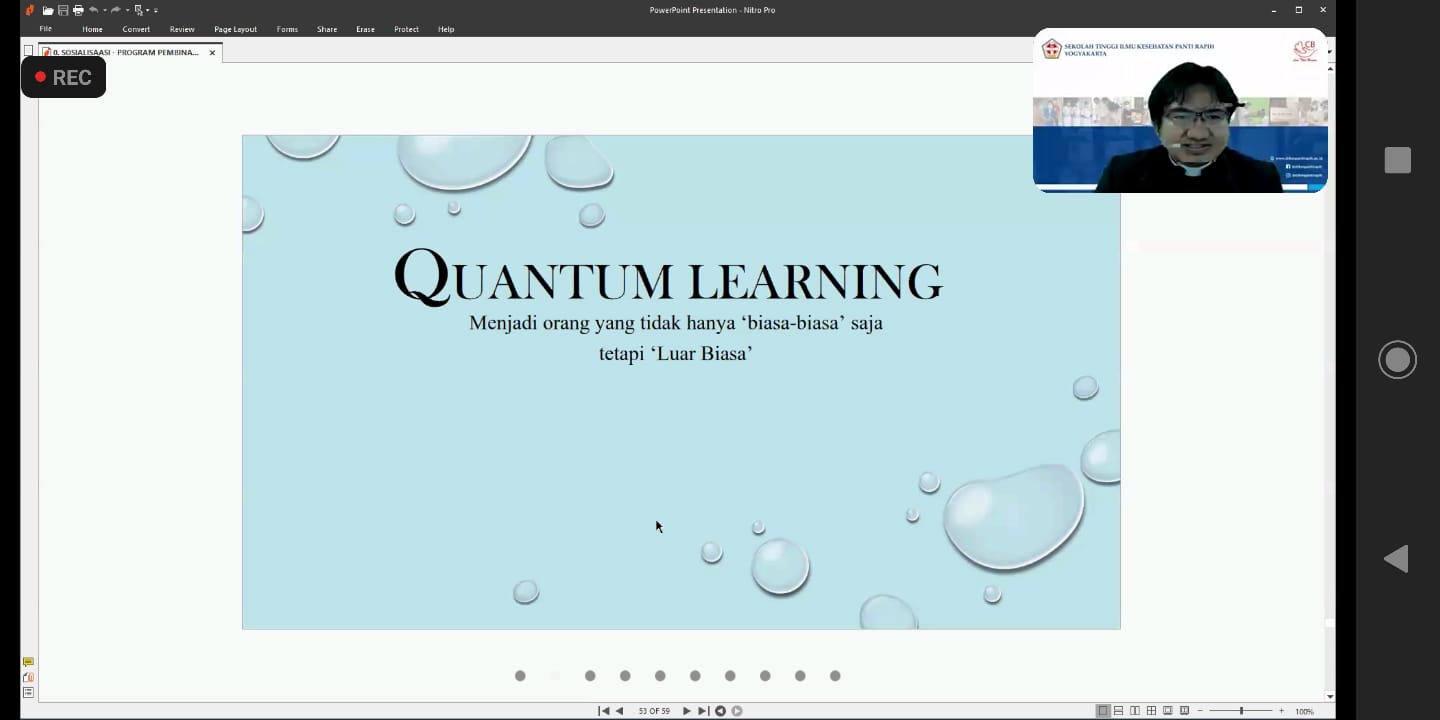Open the Page Layout ribbon tab

point(235,29)
